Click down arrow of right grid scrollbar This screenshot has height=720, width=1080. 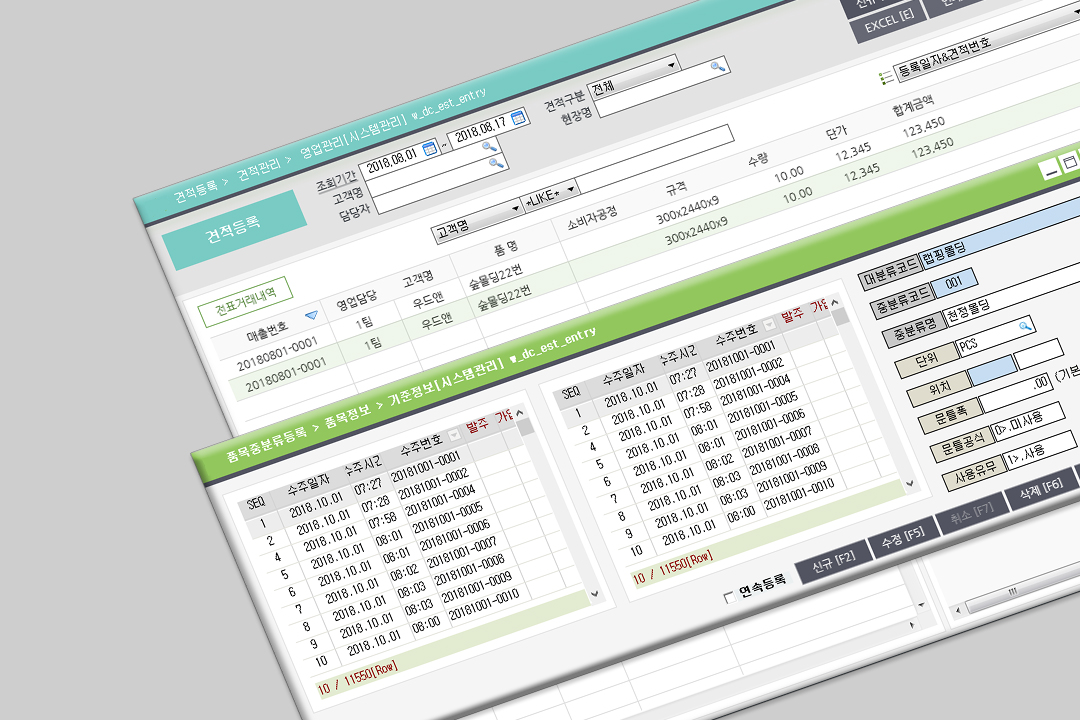tap(909, 483)
